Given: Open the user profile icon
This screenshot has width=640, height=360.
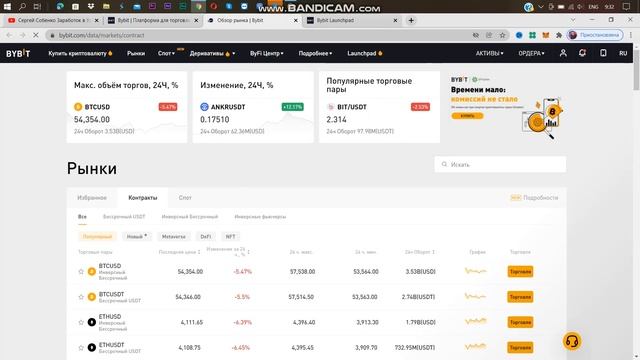Looking at the screenshot, I should click(x=563, y=53).
